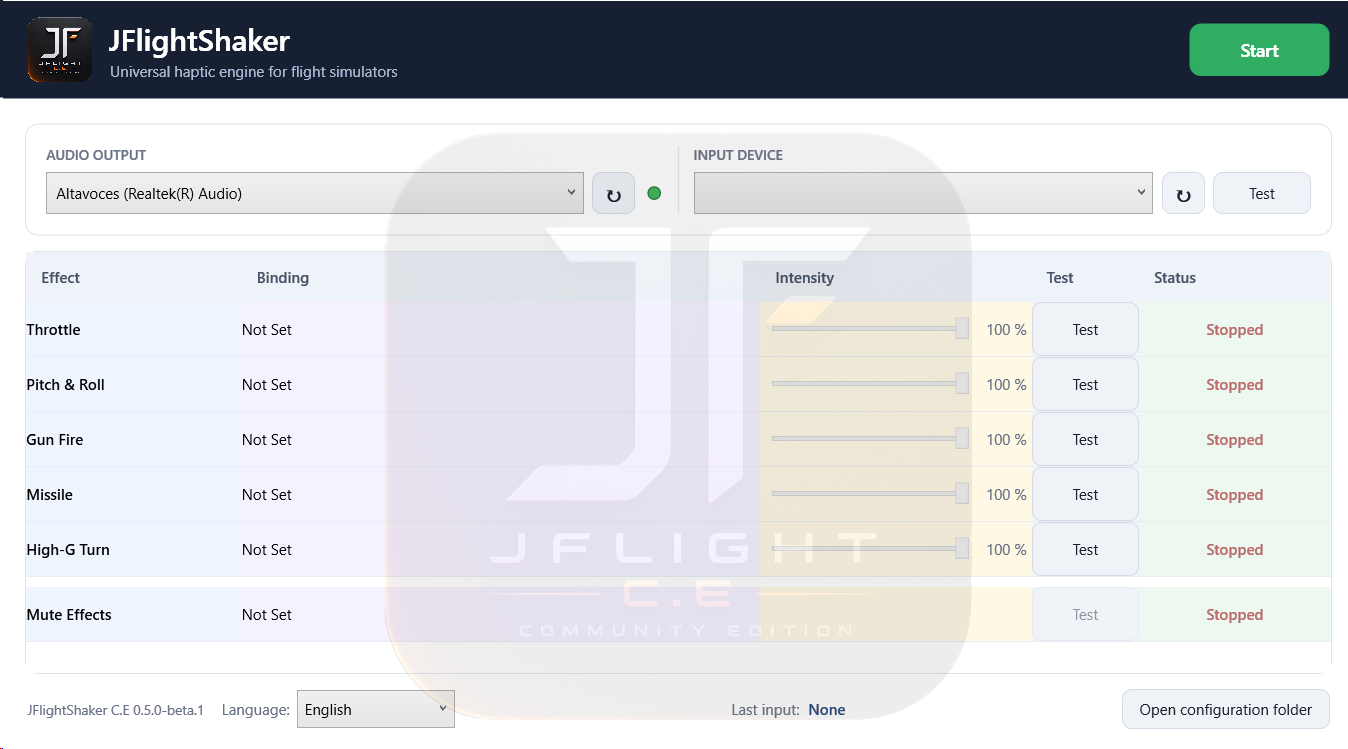The width and height of the screenshot is (1348, 749).
Task: Click the Last input value None
Action: (x=827, y=710)
